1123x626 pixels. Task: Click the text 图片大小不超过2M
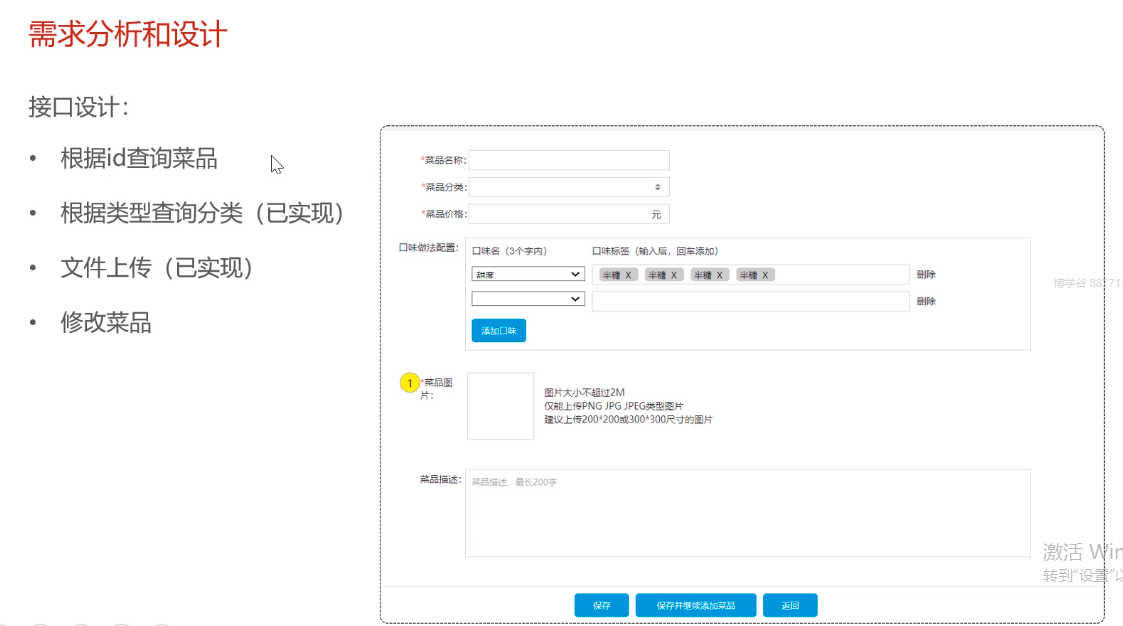[x=584, y=392]
